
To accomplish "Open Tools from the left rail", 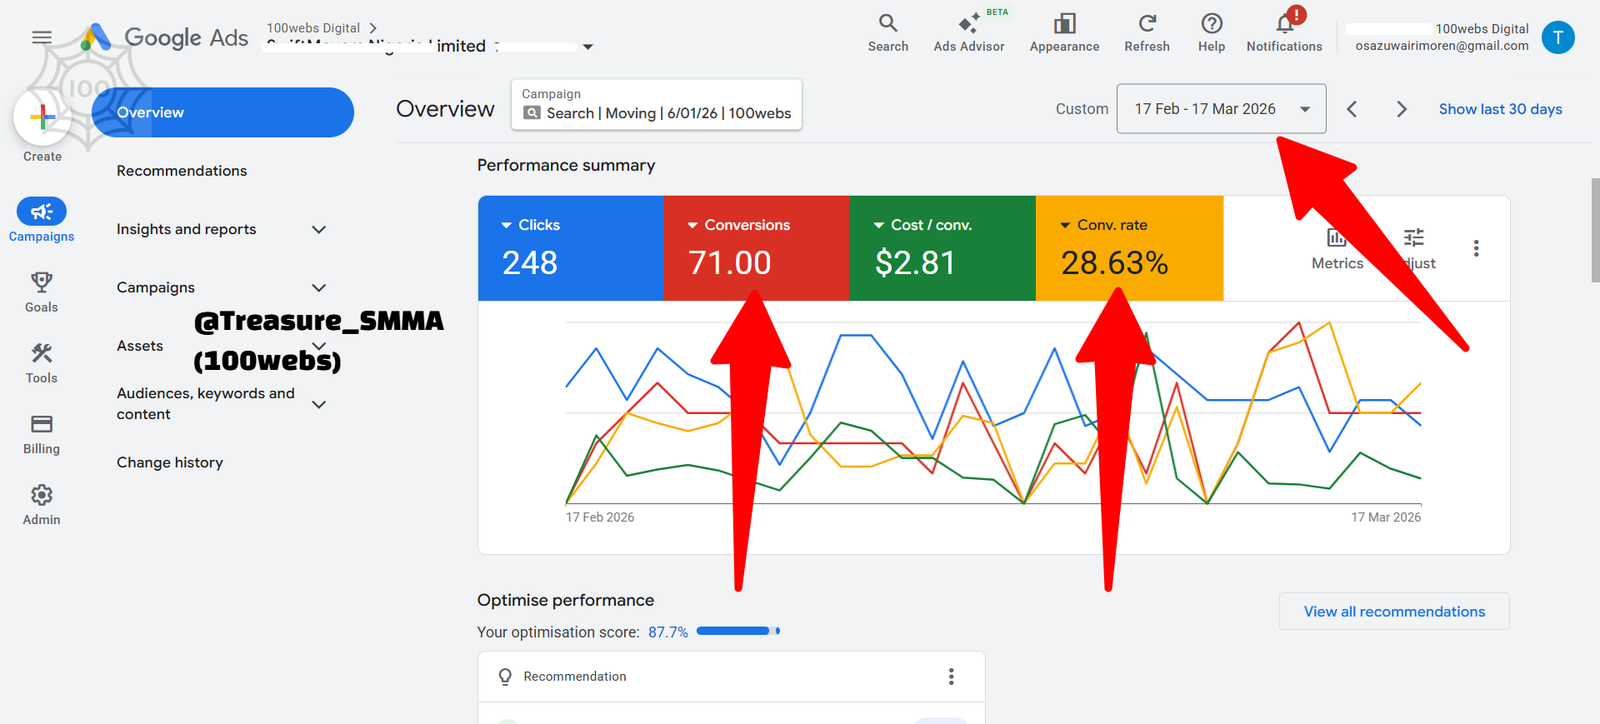I will (x=41, y=363).
